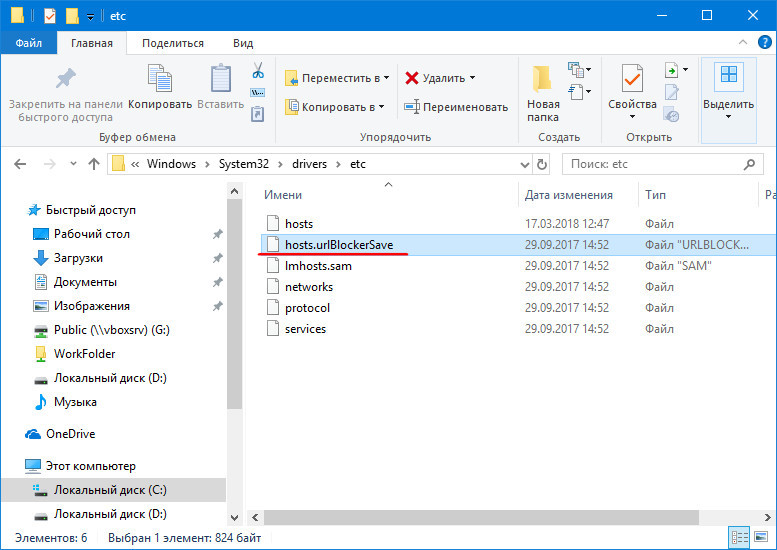Click the drivers breadcrumb in address bar
The height and width of the screenshot is (550, 777).
[309, 164]
